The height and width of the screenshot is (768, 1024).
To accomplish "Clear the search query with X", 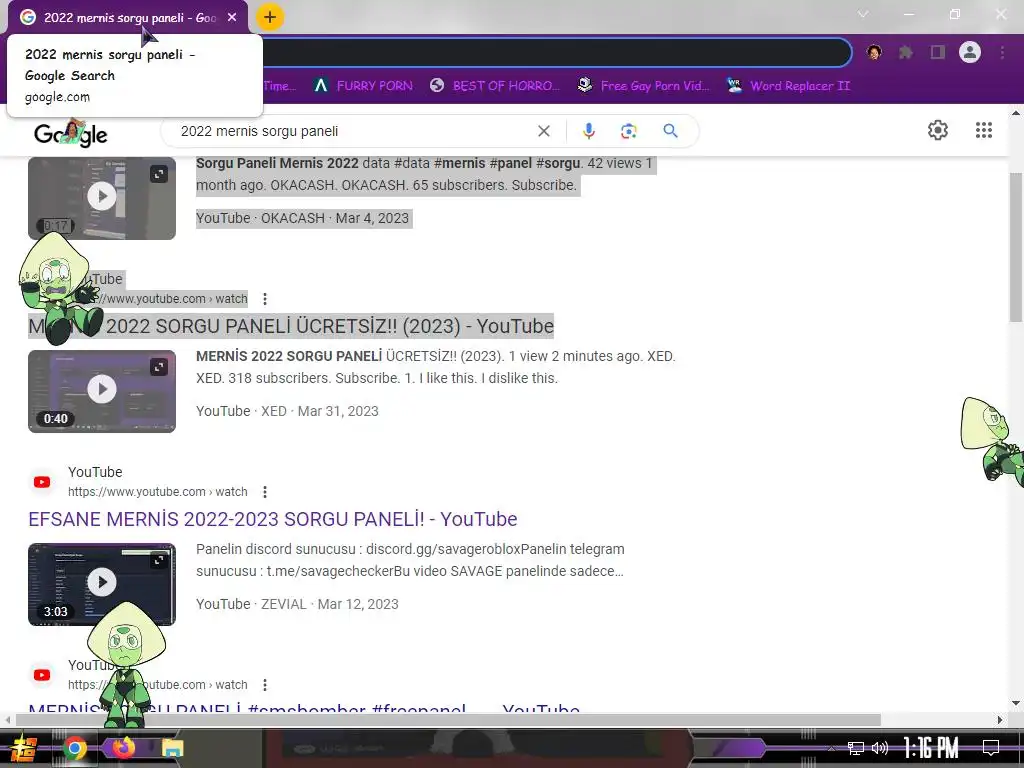I will (x=543, y=131).
